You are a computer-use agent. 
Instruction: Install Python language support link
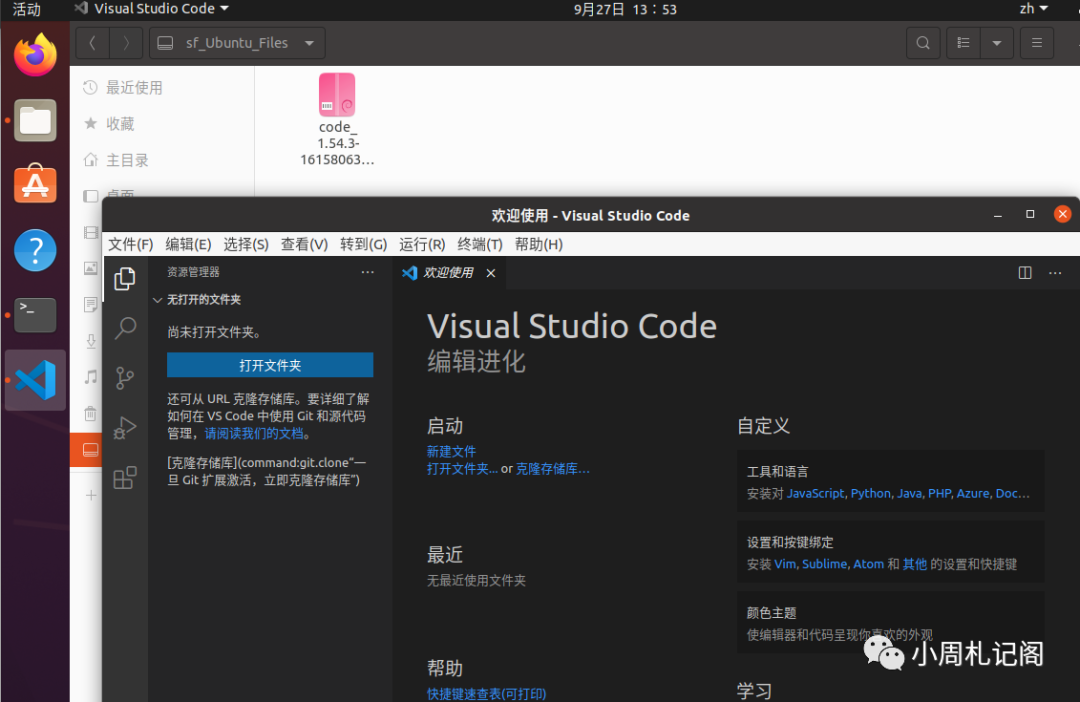point(870,493)
